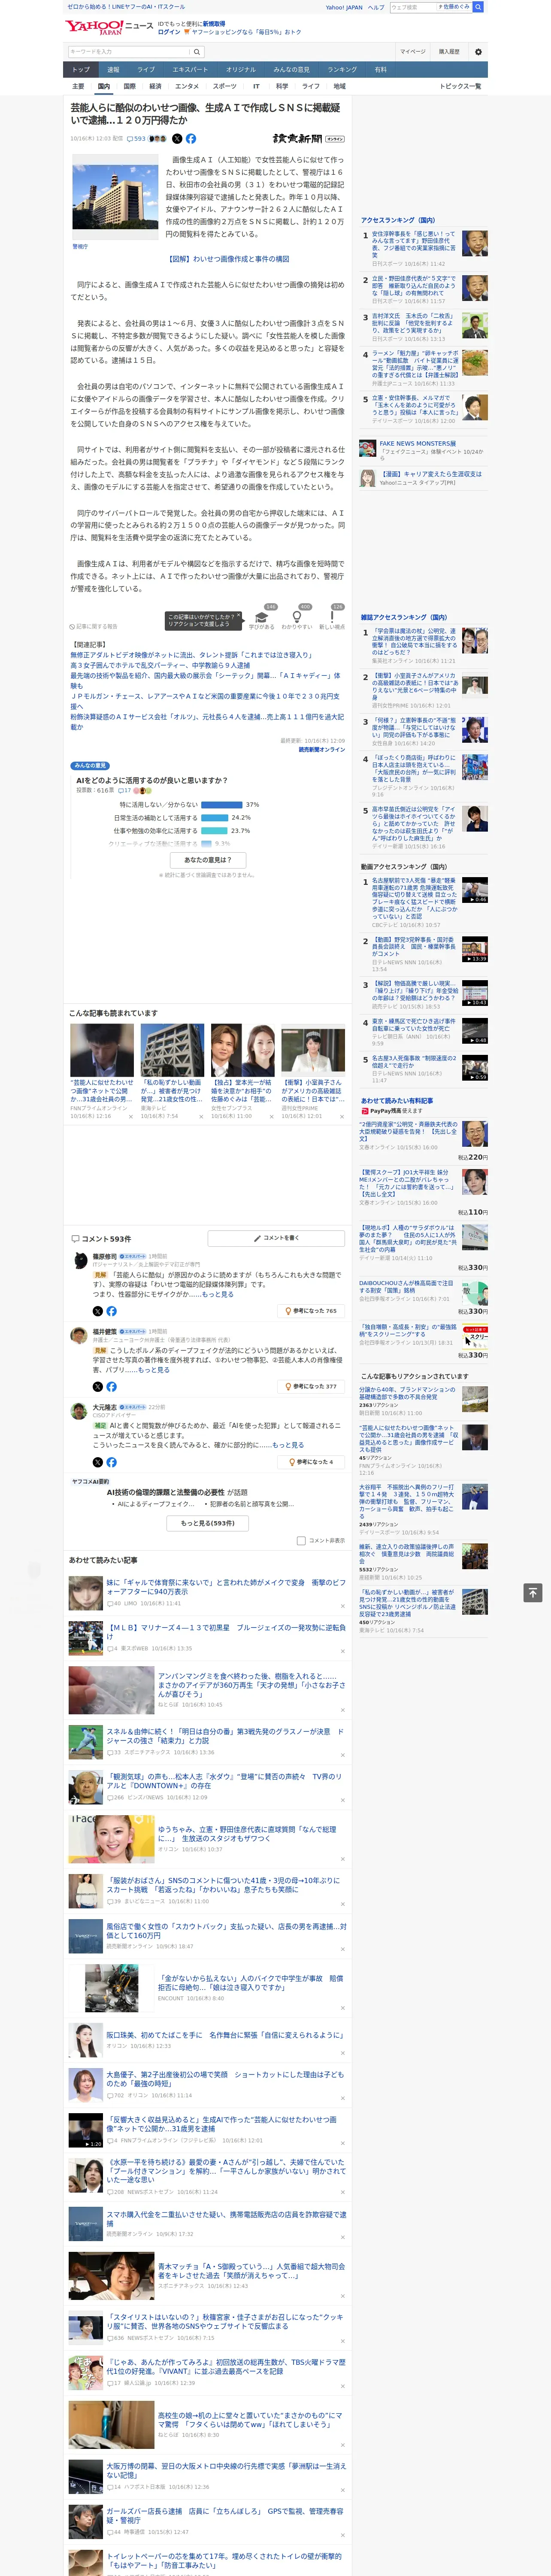Click the あなたの意見は？ poll button
The image size is (551, 2576).
tap(208, 860)
